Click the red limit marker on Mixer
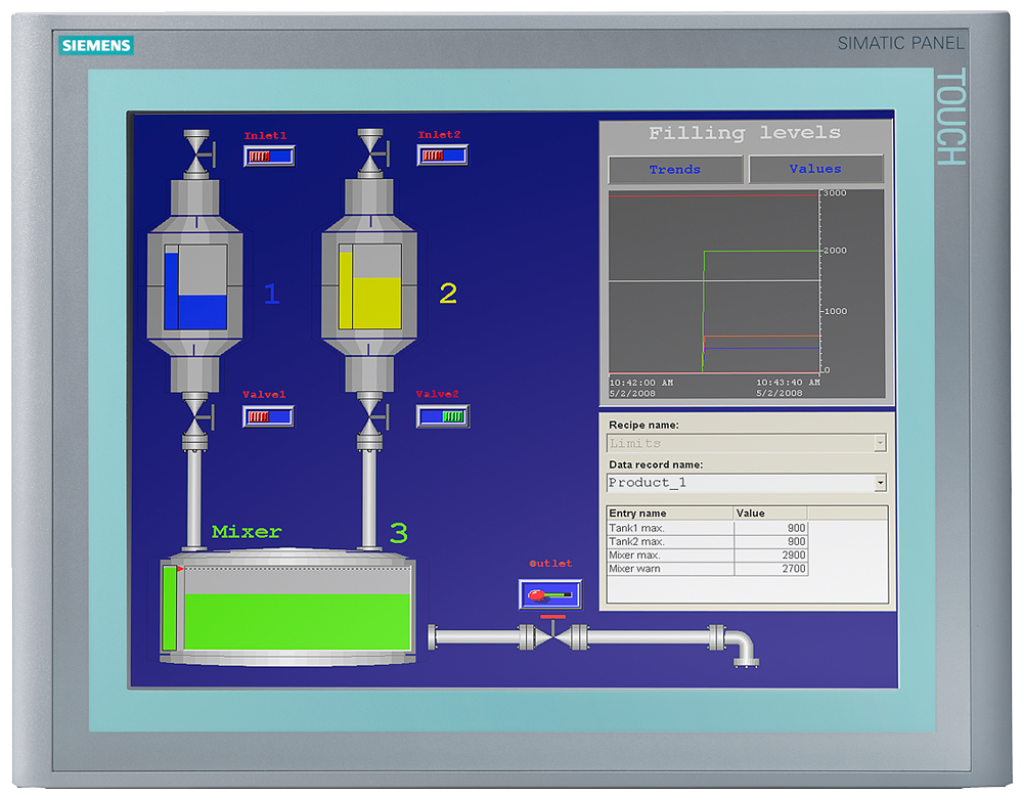1024x800 pixels. coord(180,569)
